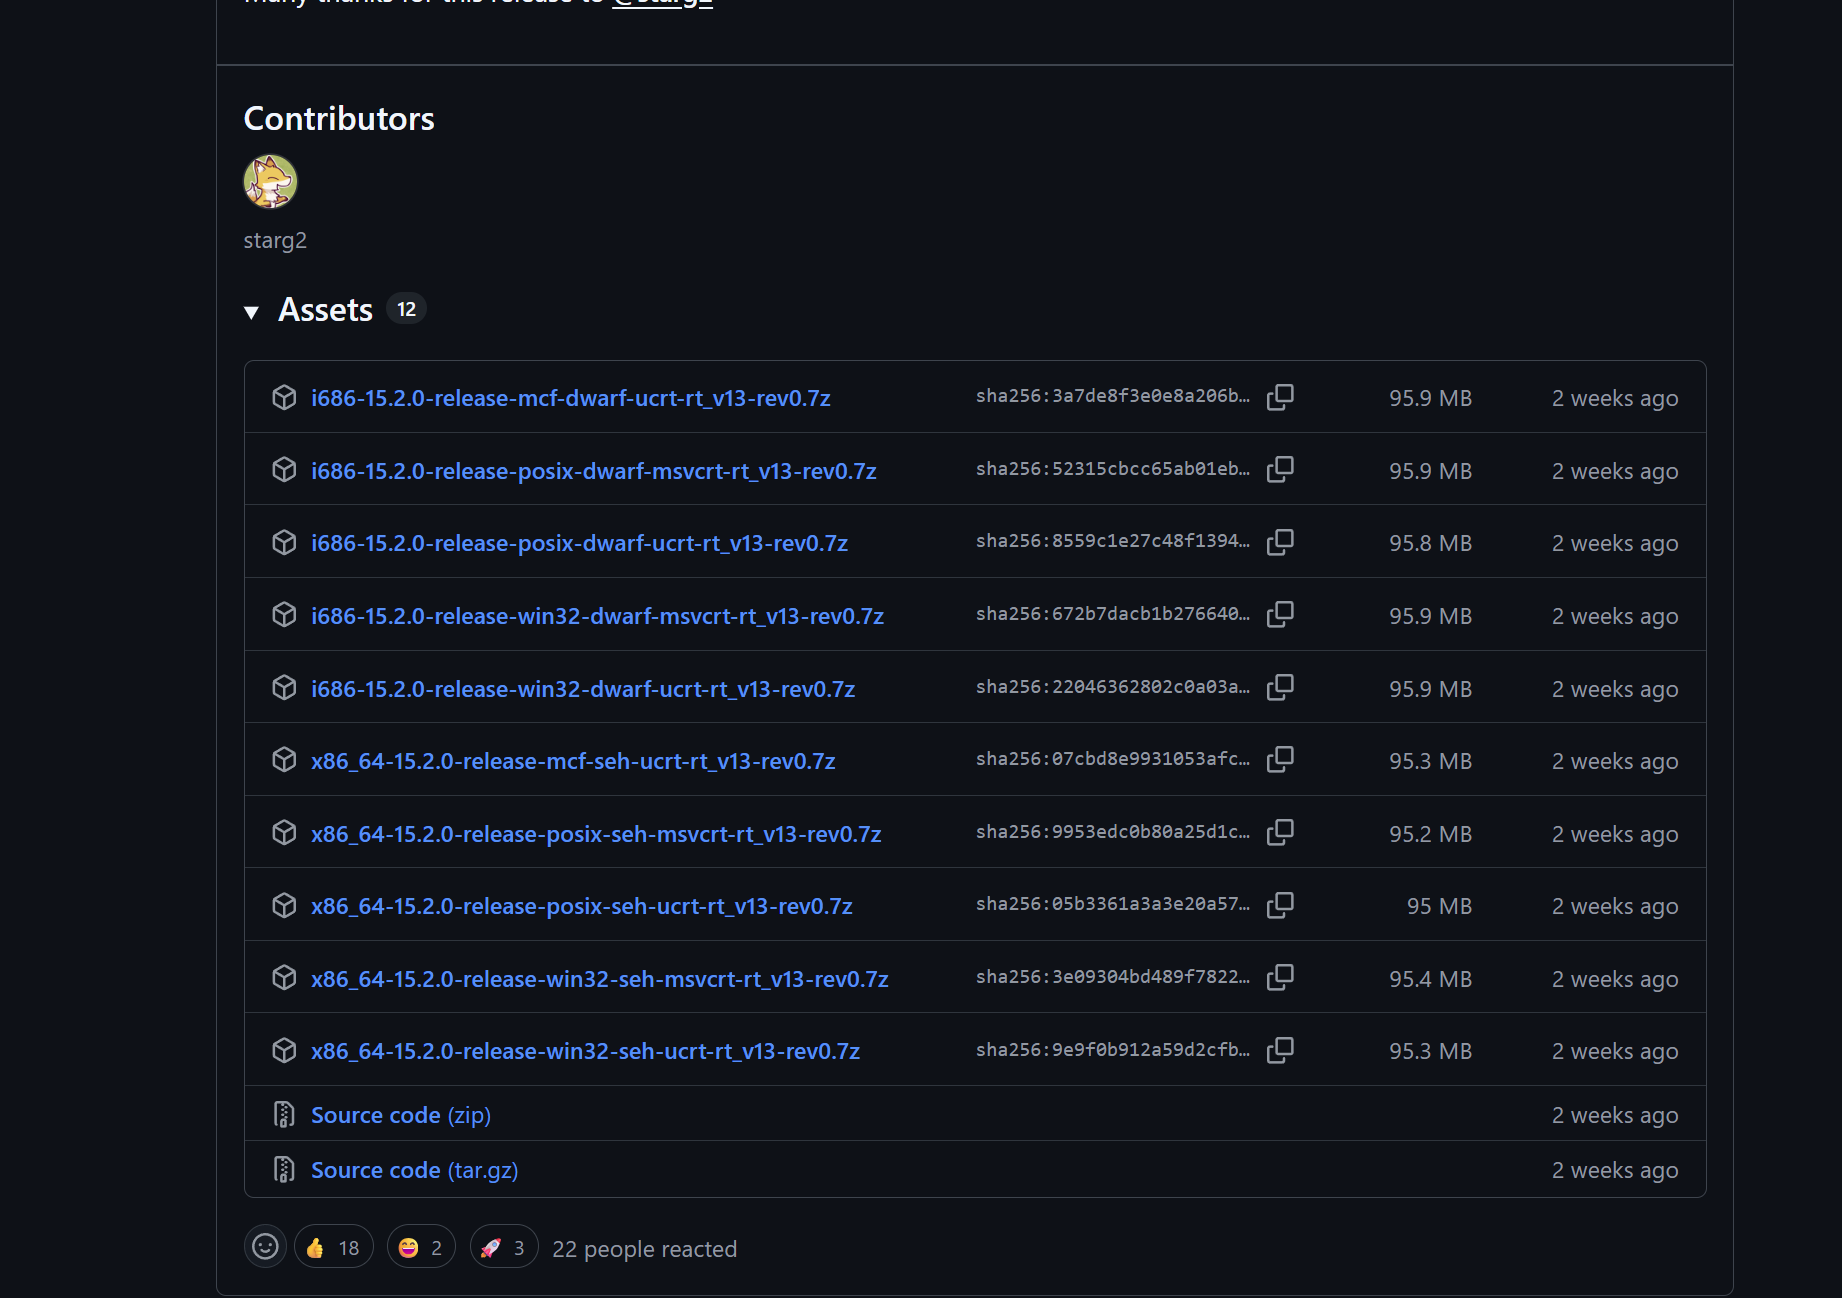This screenshot has width=1842, height=1298.
Task: Toggle the laugh emoji reaction
Action: (x=421, y=1247)
